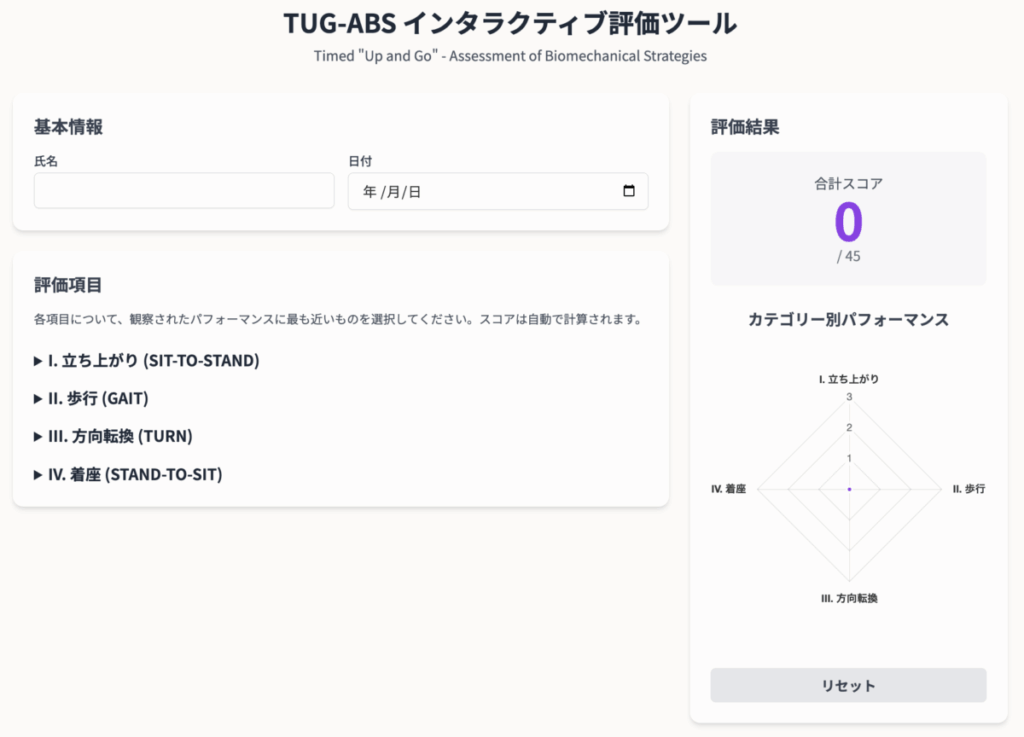
Task: Expand the IV. 着座 (STAND-TO-SIT) section
Action: pyautogui.click(x=128, y=474)
